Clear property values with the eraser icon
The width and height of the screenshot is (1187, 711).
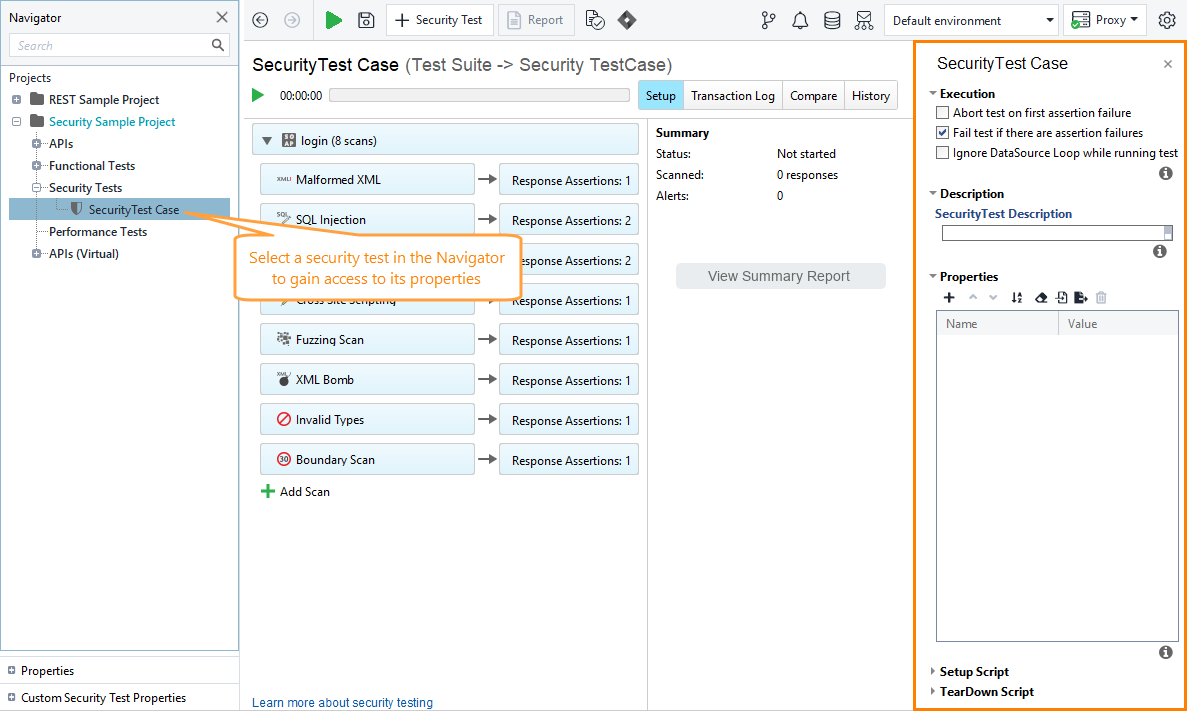click(x=1041, y=297)
